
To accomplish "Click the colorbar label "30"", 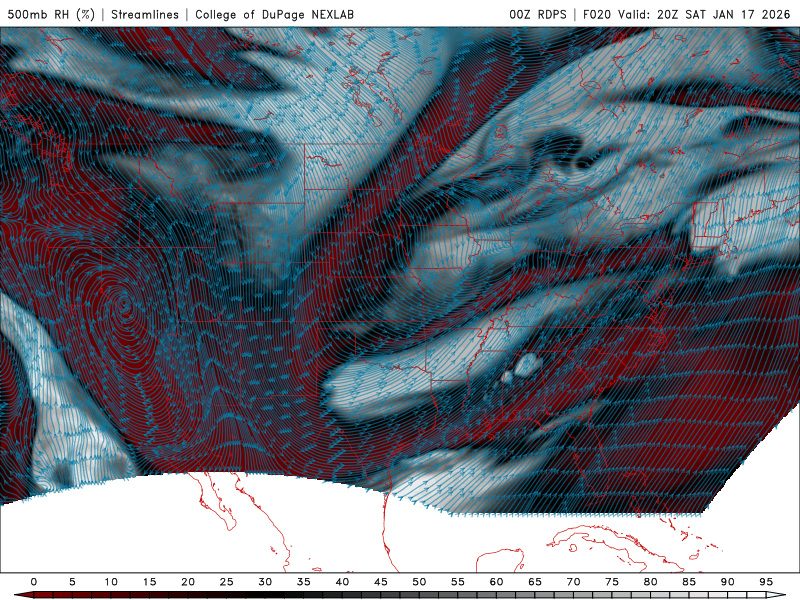I will (x=265, y=582).
